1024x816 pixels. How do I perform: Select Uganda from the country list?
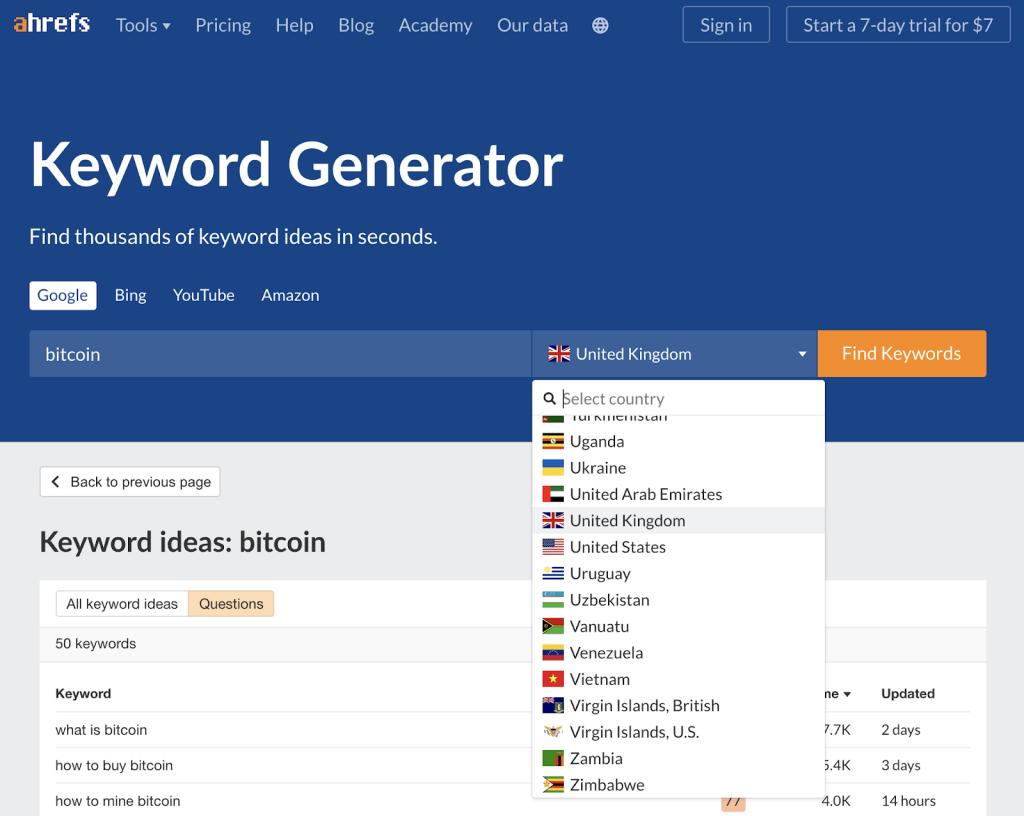click(596, 441)
